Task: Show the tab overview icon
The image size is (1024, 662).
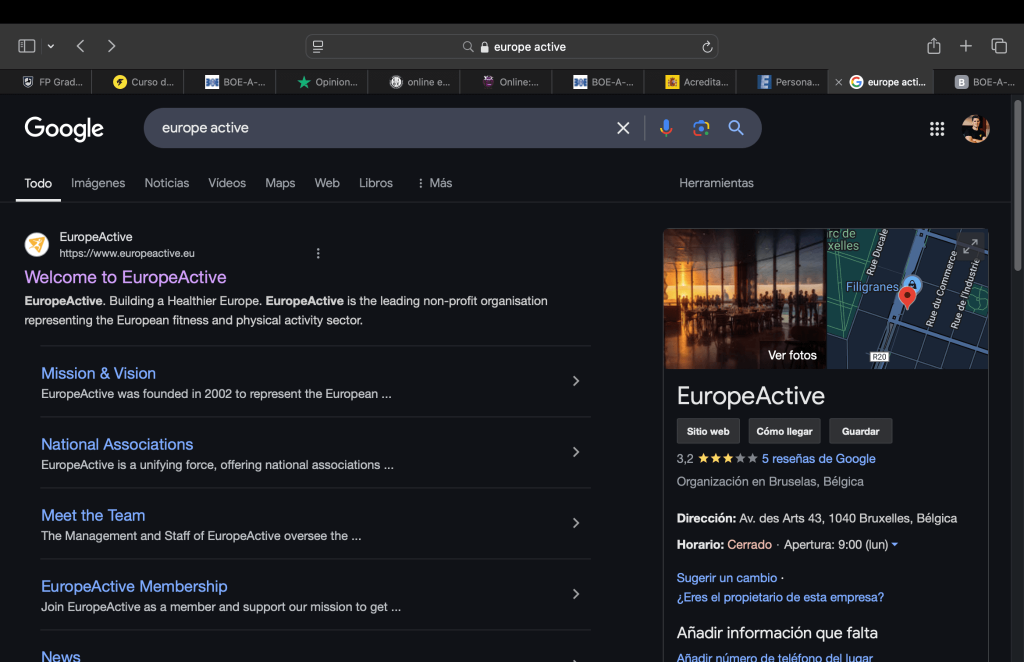Action: tap(999, 46)
